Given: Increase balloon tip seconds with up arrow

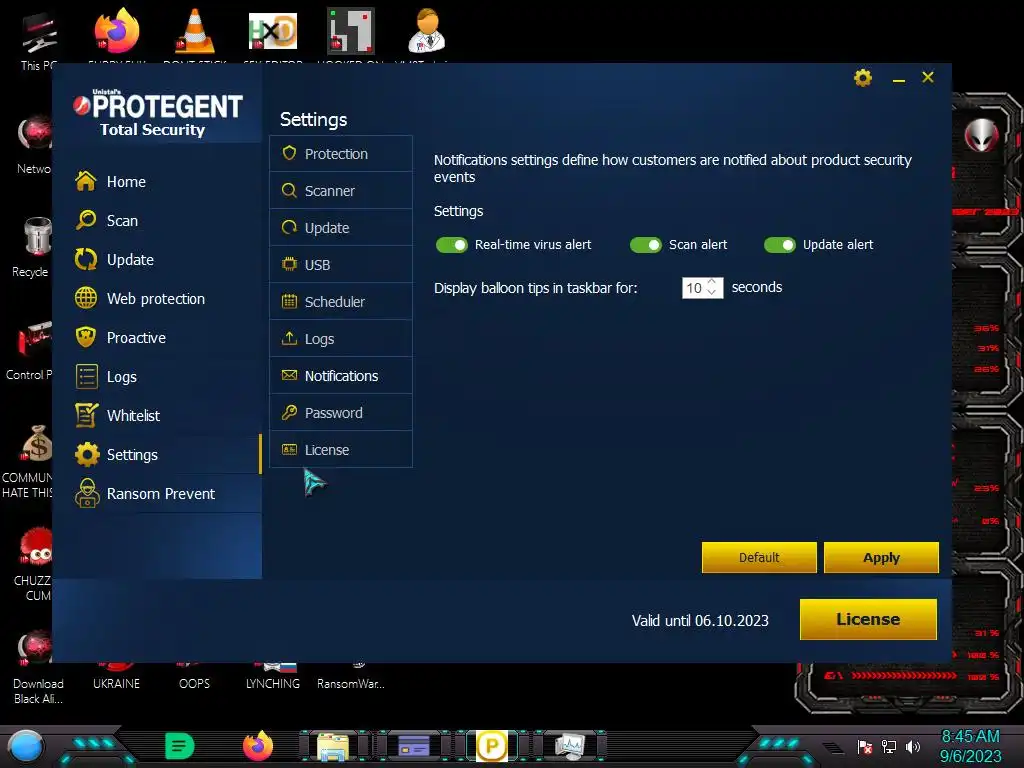Looking at the screenshot, I should coord(712,282).
